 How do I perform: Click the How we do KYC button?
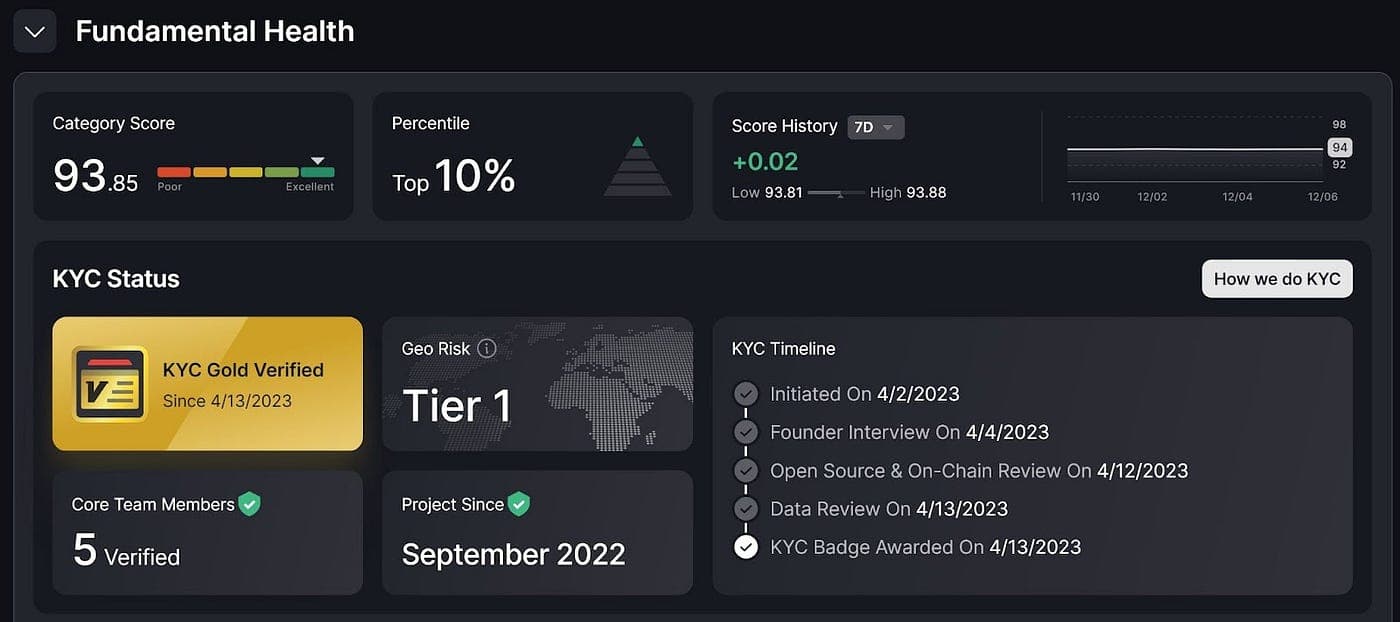tap(1277, 279)
